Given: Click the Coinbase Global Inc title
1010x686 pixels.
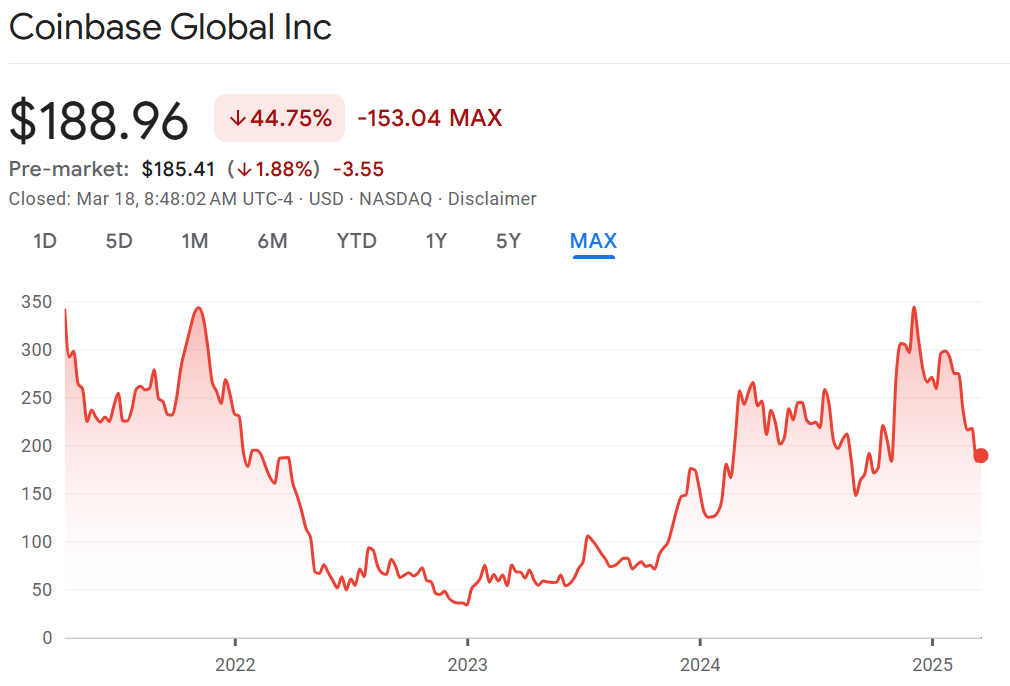Looking at the screenshot, I should click(170, 27).
